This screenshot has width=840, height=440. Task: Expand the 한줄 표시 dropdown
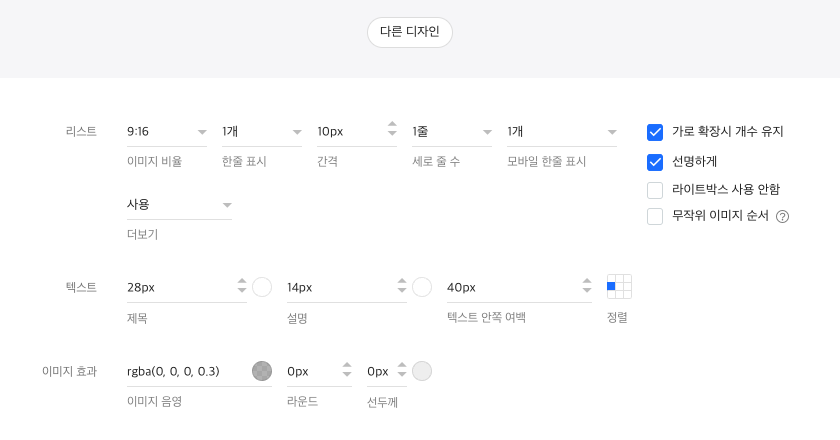point(262,132)
